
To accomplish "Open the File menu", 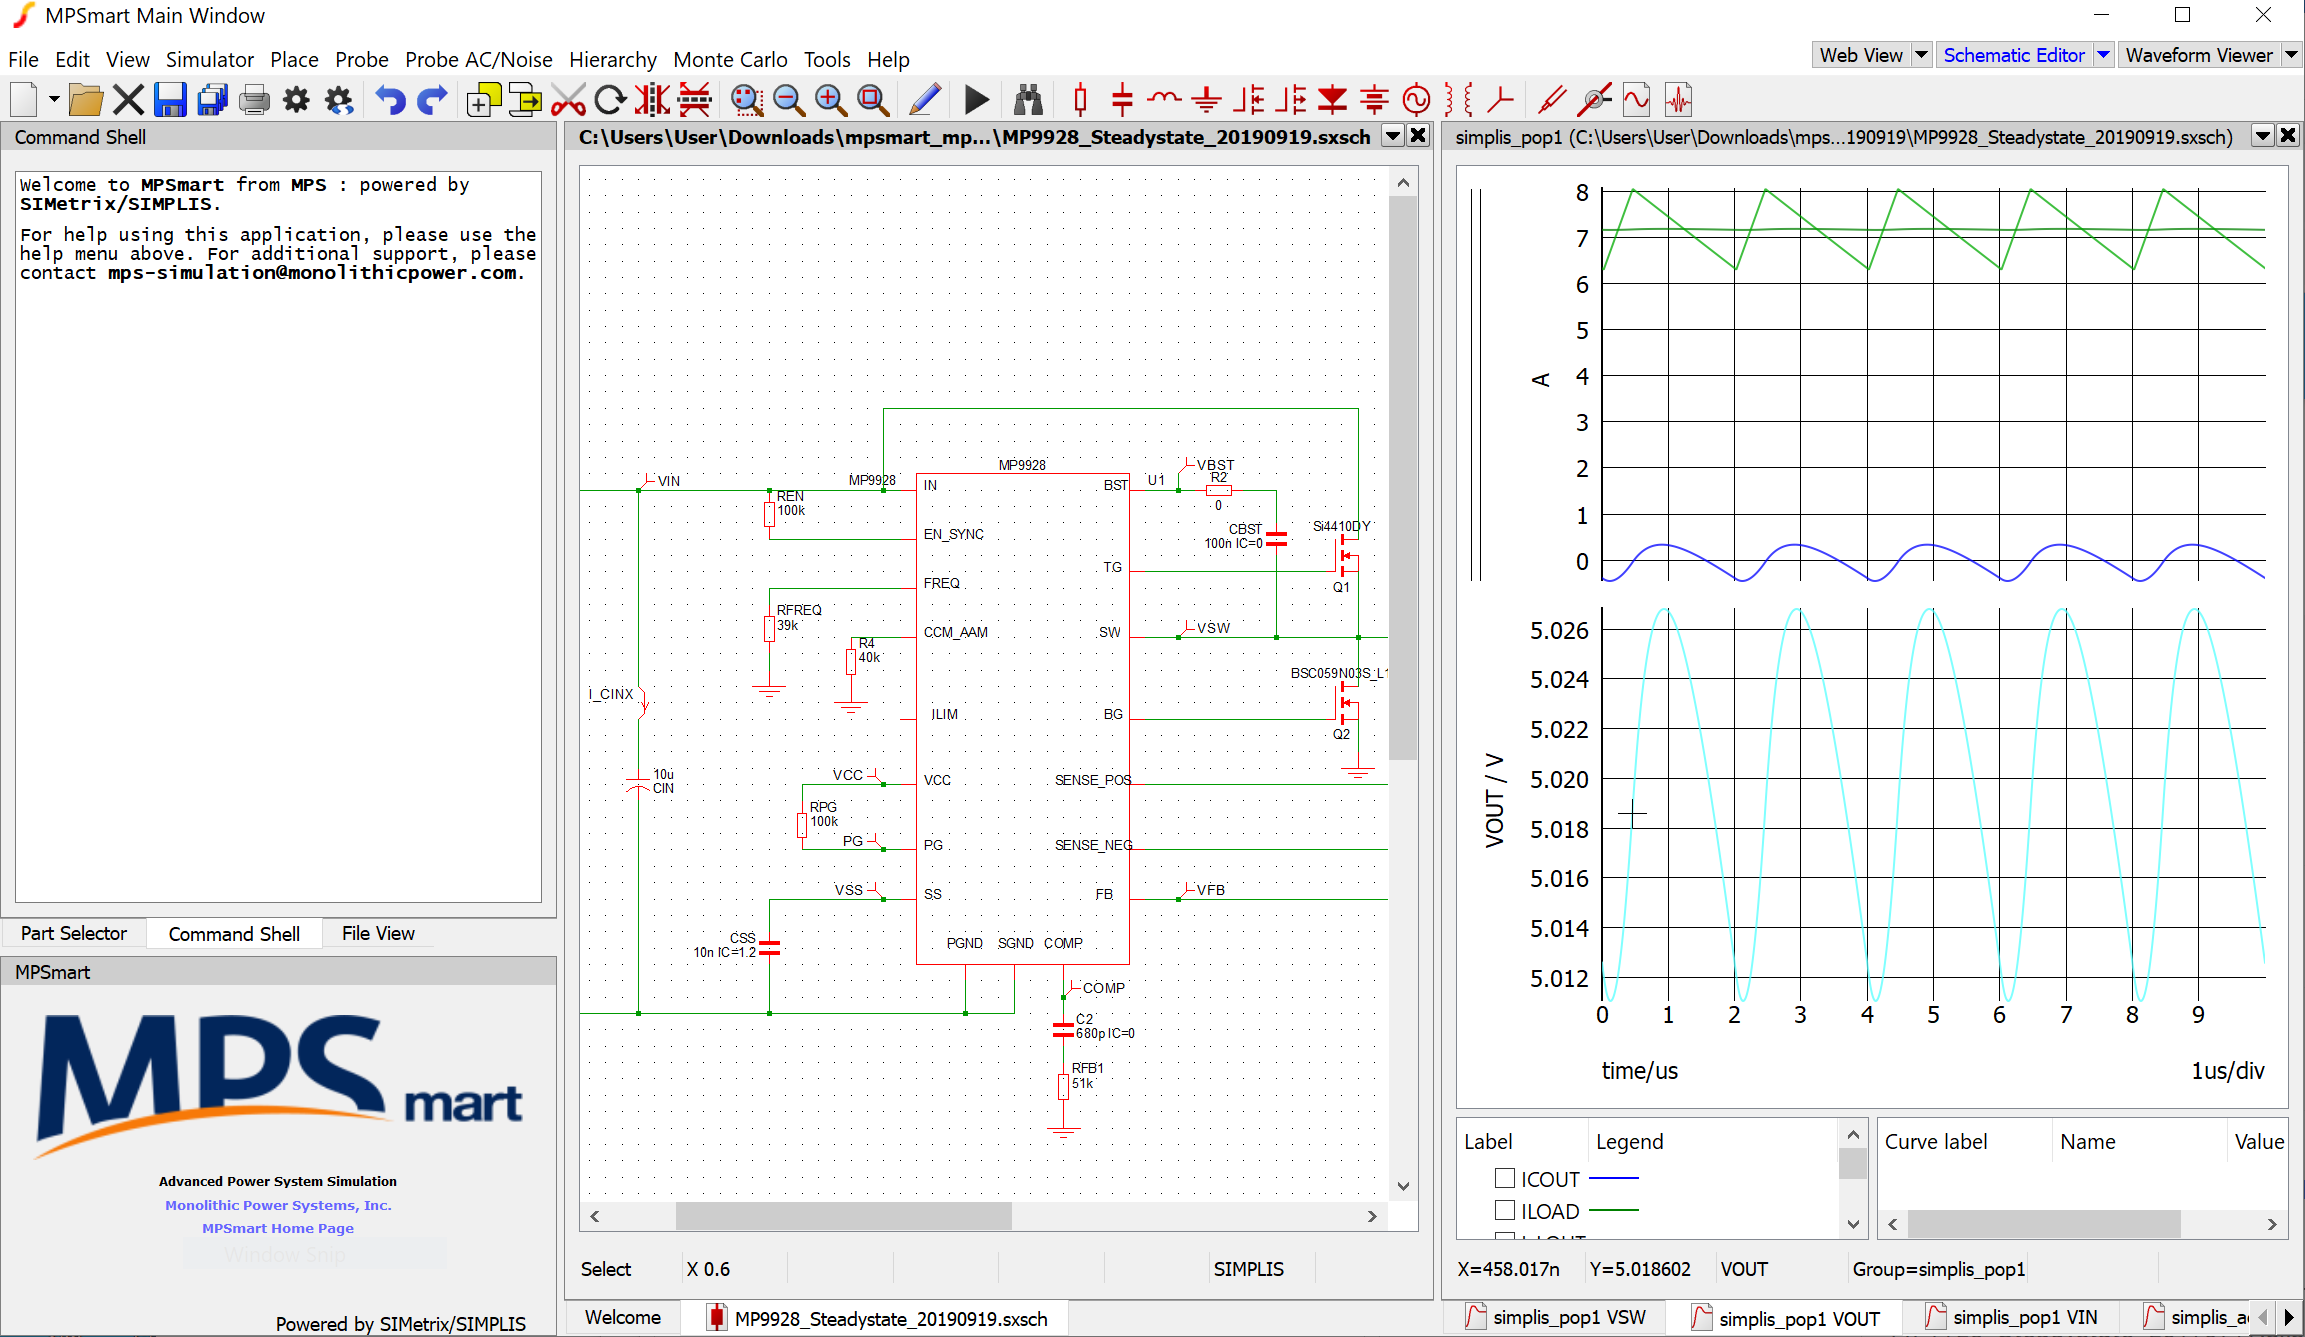I will click(x=23, y=60).
